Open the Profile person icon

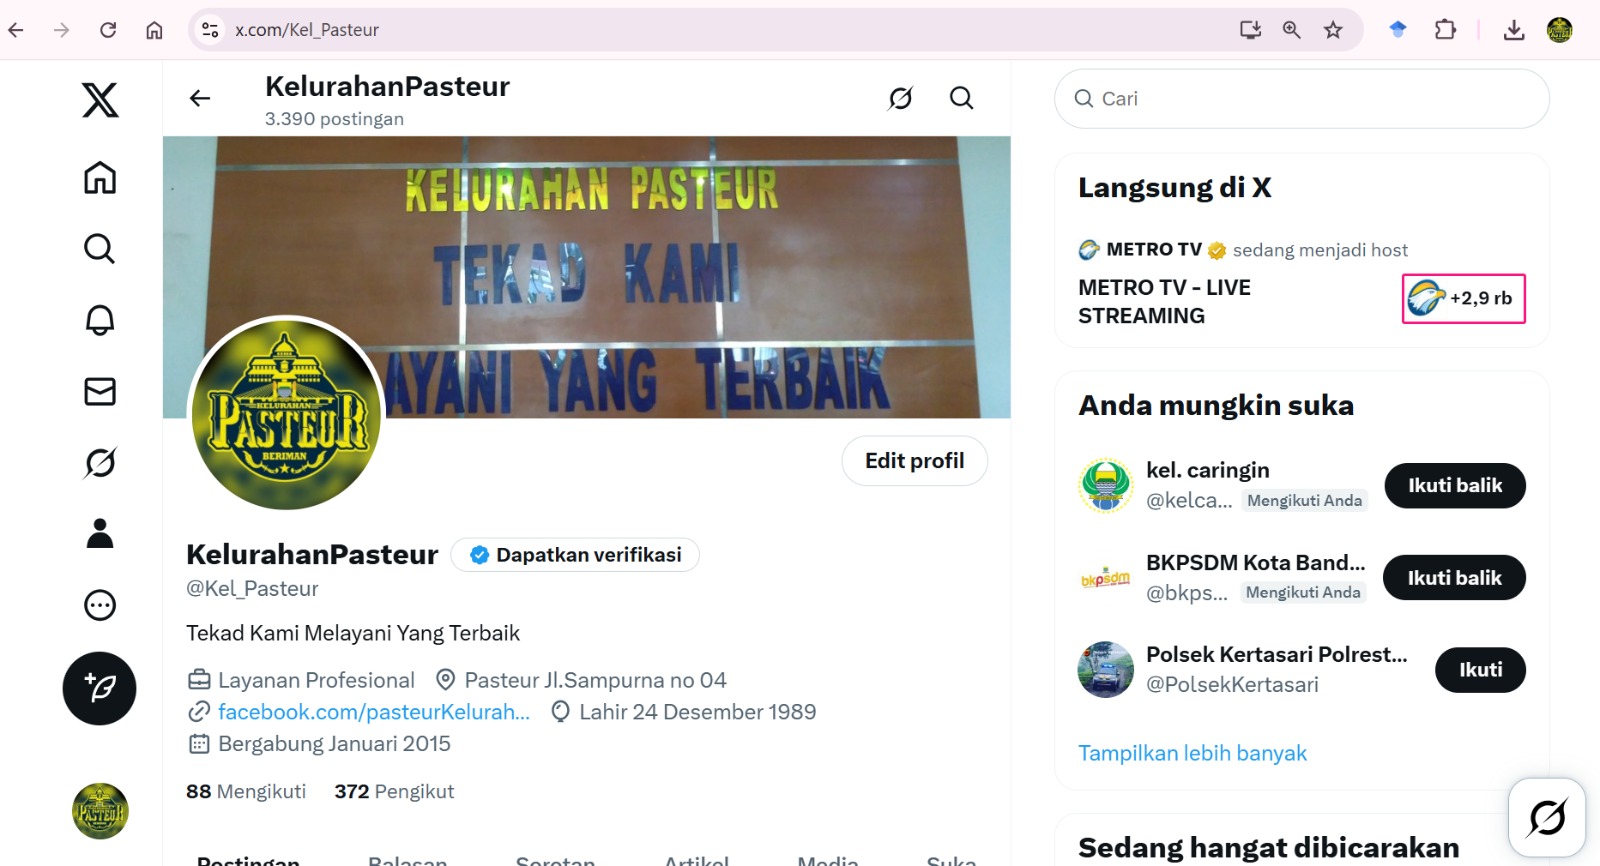[100, 533]
